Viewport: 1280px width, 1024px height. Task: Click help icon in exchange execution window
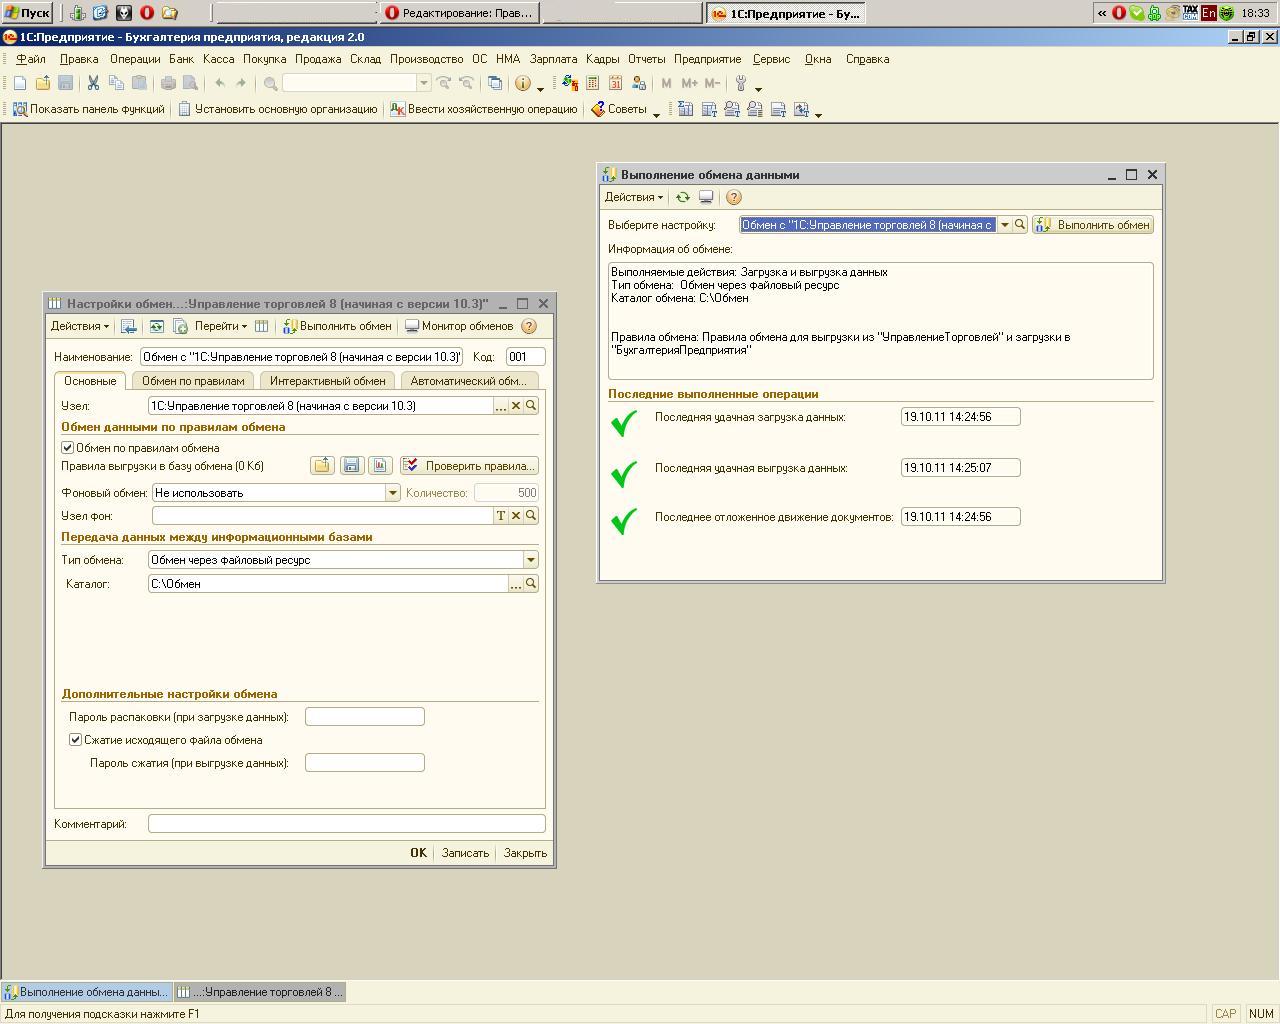734,198
